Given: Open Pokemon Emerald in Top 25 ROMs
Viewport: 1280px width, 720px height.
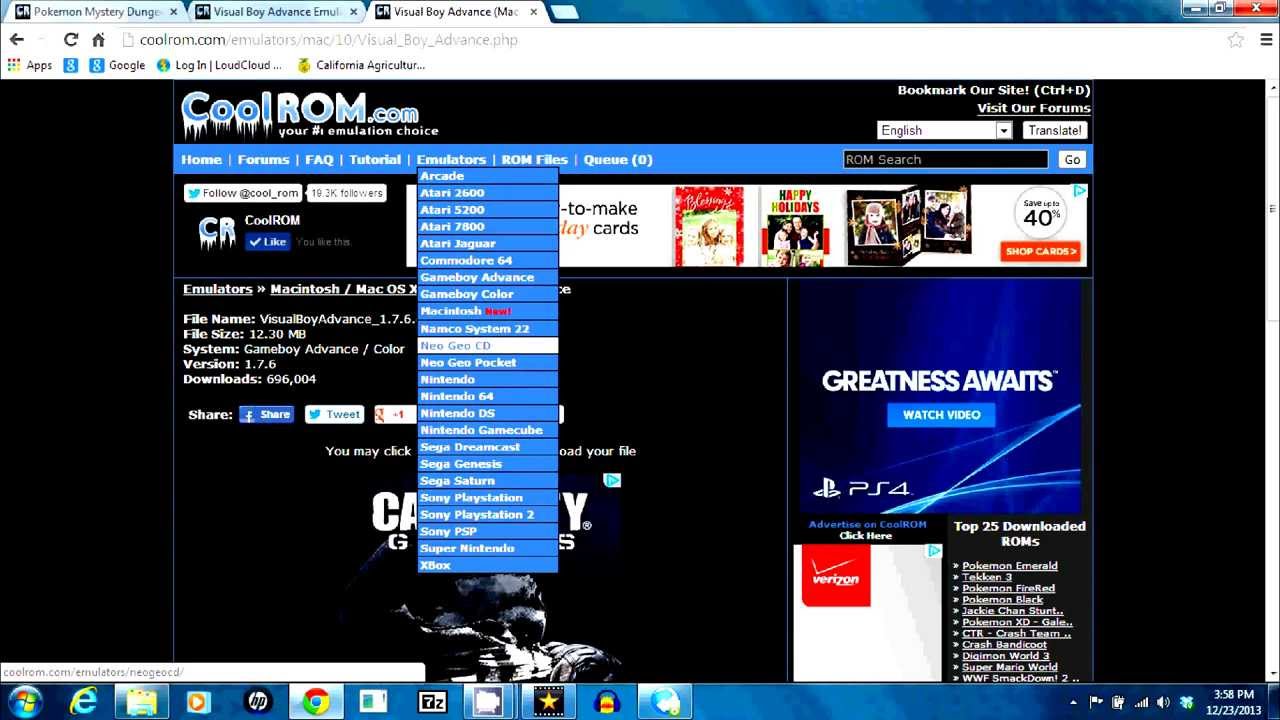Looking at the screenshot, I should [1009, 566].
